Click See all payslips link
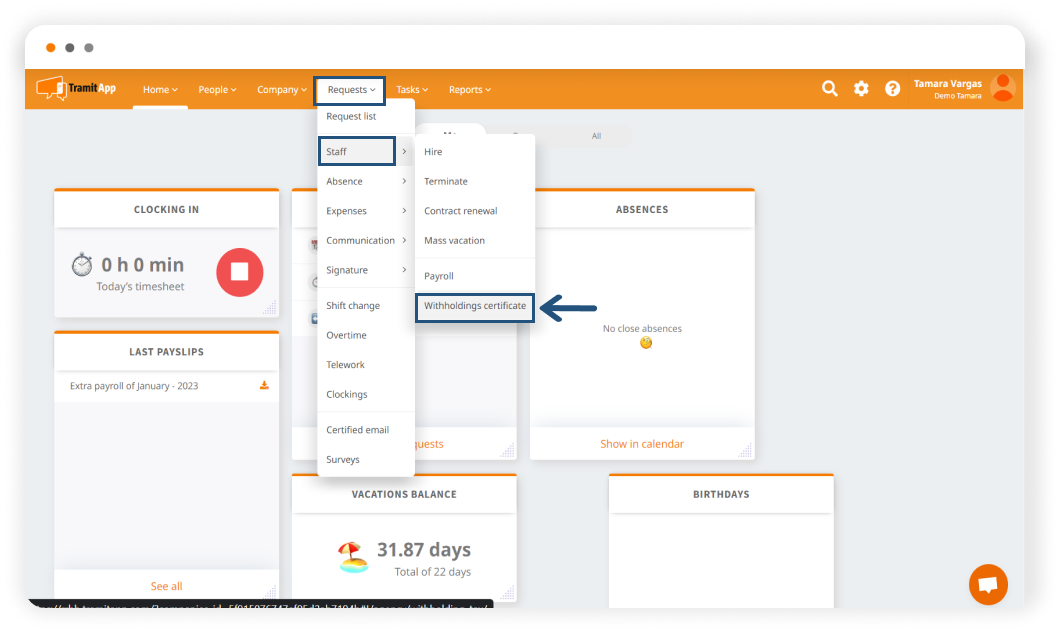Screen dimensions: 1061x633 point(166,586)
